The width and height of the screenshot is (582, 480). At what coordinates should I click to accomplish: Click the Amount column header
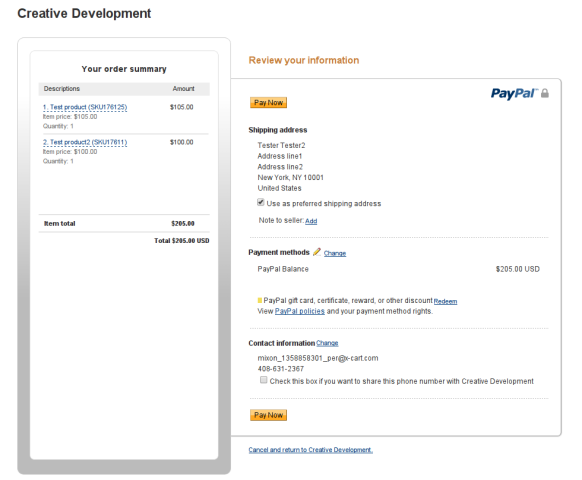(183, 89)
